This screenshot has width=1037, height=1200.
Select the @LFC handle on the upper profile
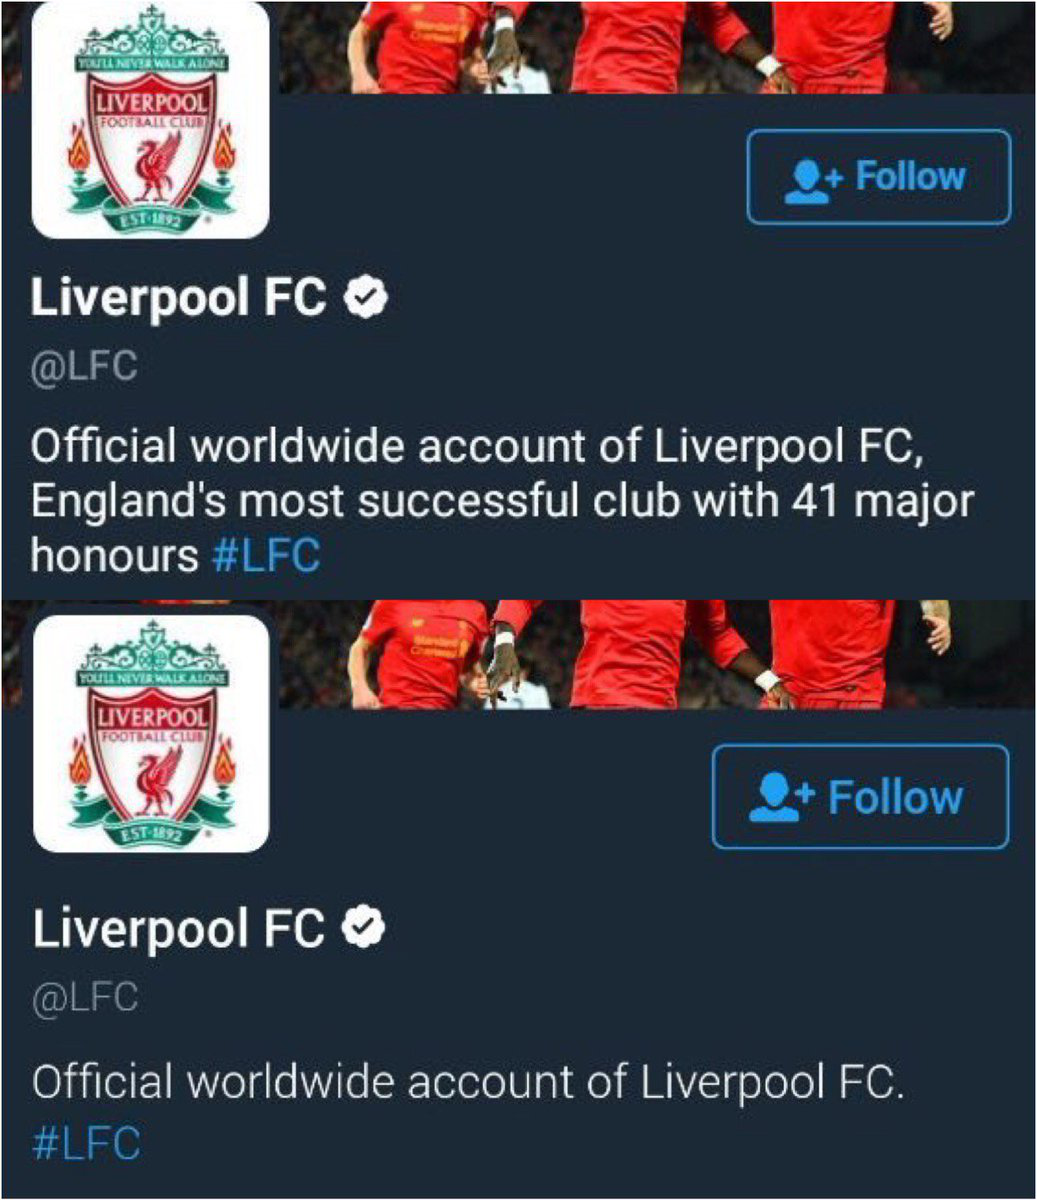[84, 367]
